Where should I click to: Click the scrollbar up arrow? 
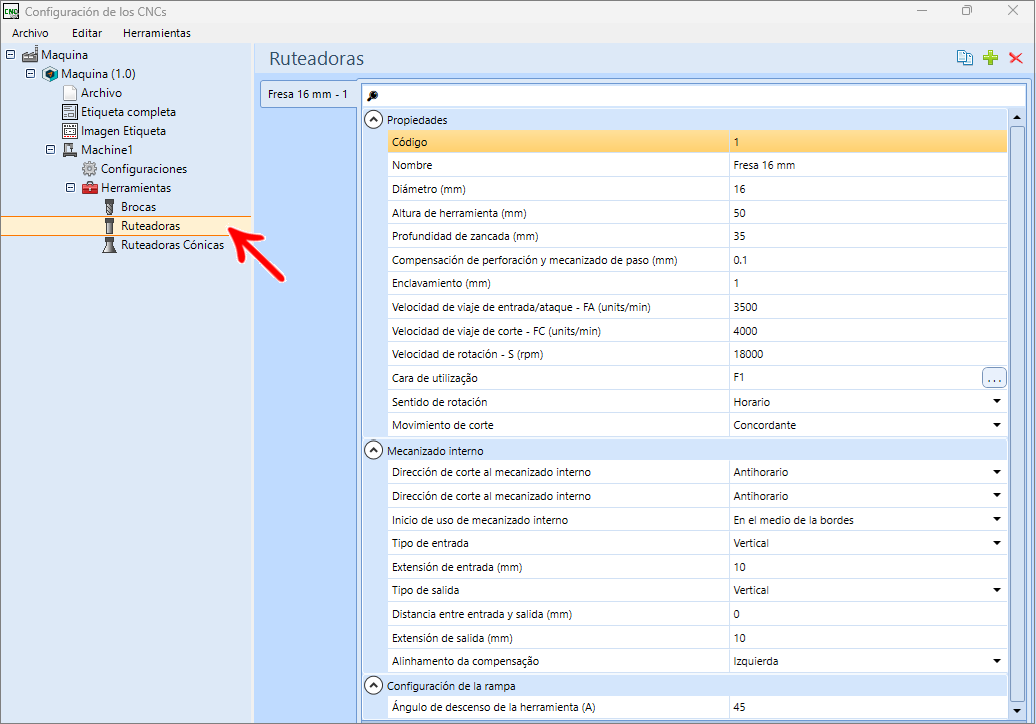pyautogui.click(x=1017, y=118)
